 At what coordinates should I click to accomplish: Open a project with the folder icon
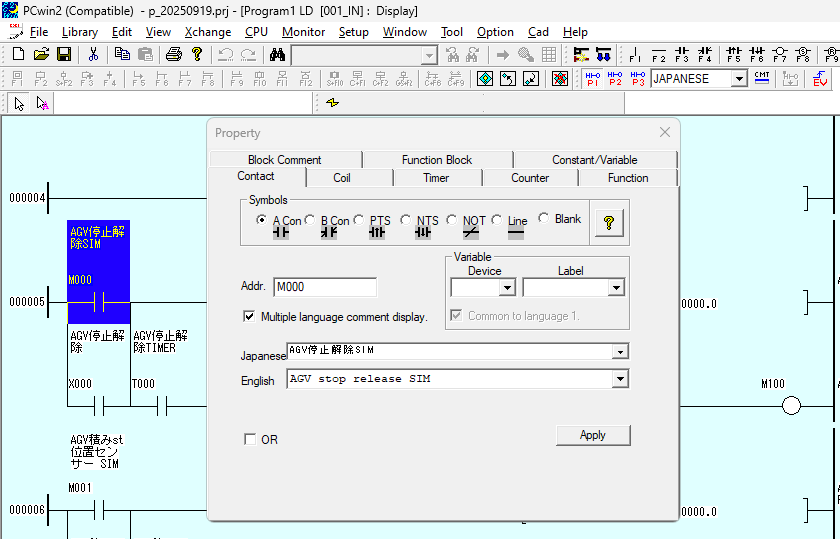[41, 54]
